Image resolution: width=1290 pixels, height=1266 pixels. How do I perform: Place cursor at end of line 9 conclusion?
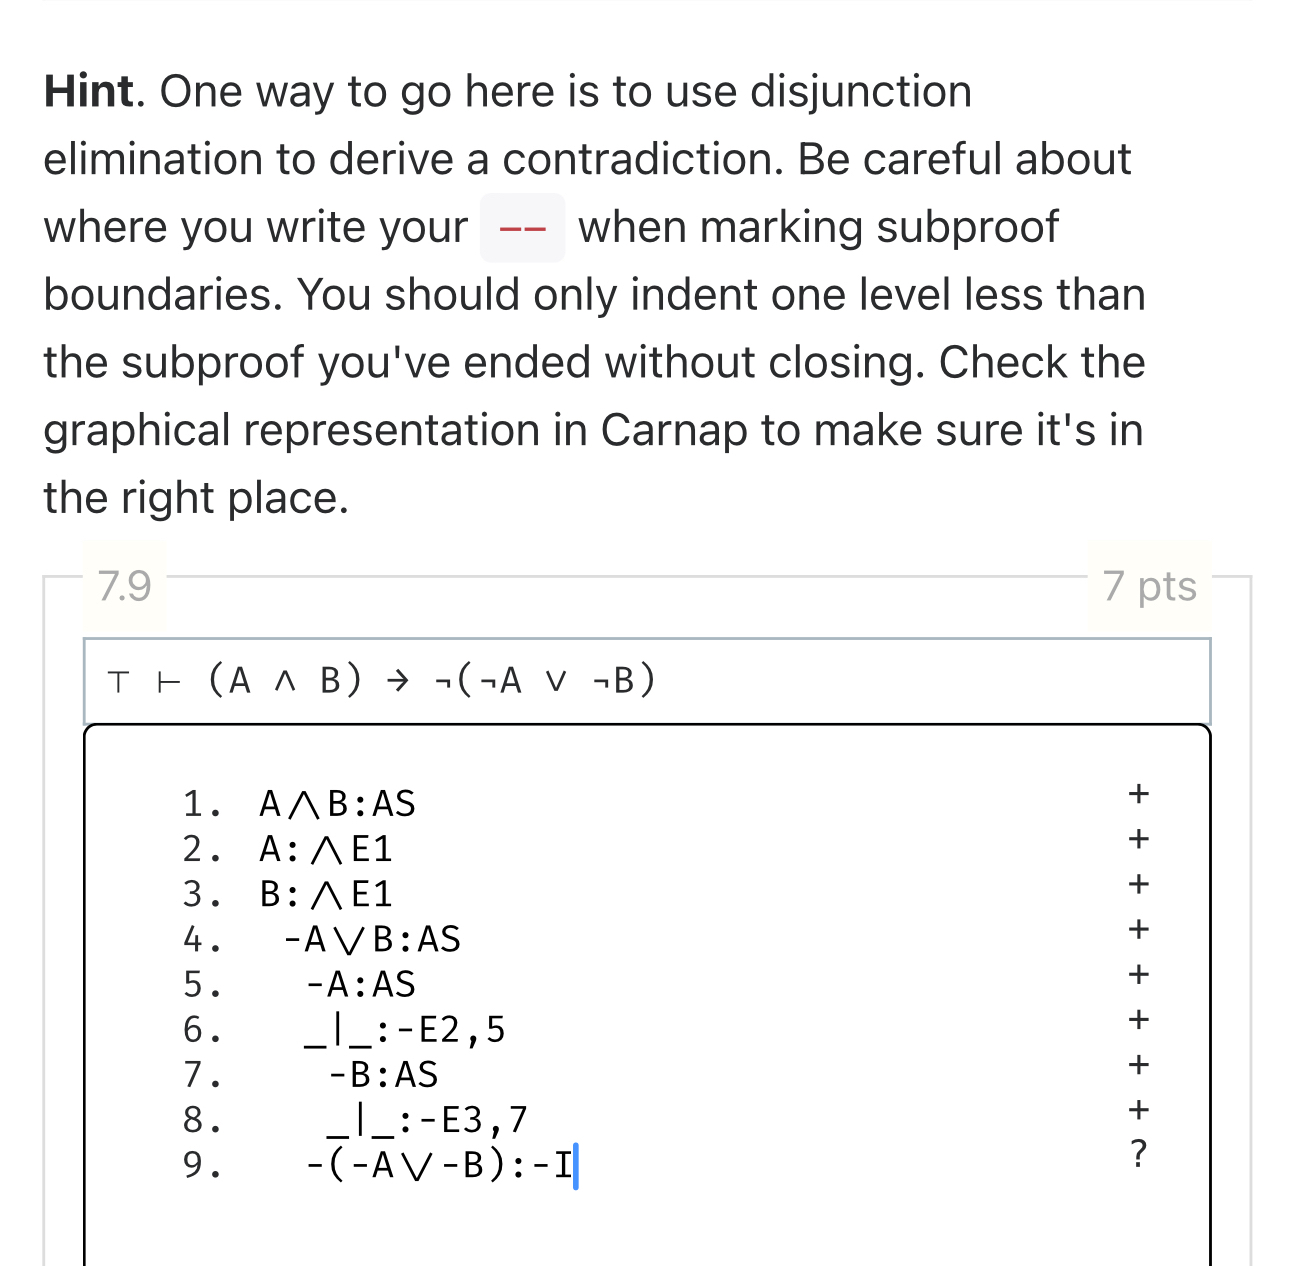tap(576, 1163)
